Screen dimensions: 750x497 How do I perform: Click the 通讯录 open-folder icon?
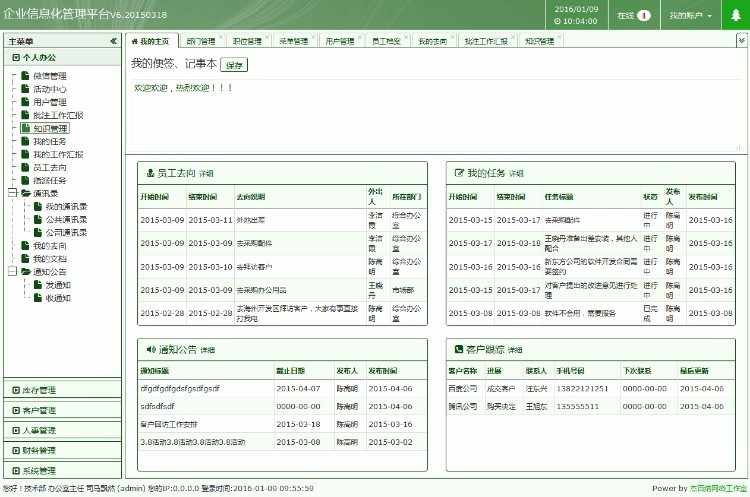pos(26,193)
